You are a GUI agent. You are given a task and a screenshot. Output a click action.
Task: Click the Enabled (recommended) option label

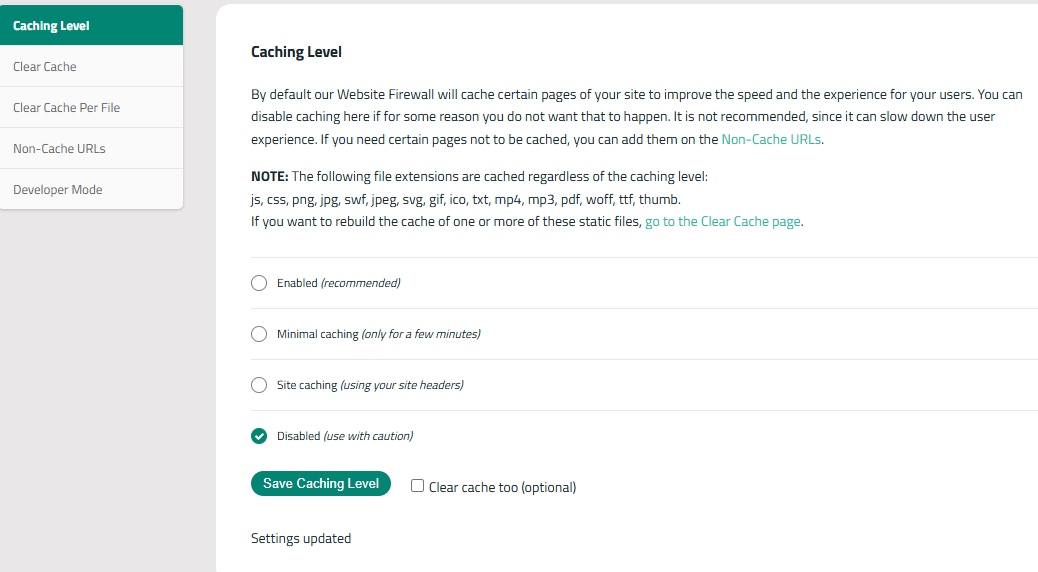click(x=338, y=283)
